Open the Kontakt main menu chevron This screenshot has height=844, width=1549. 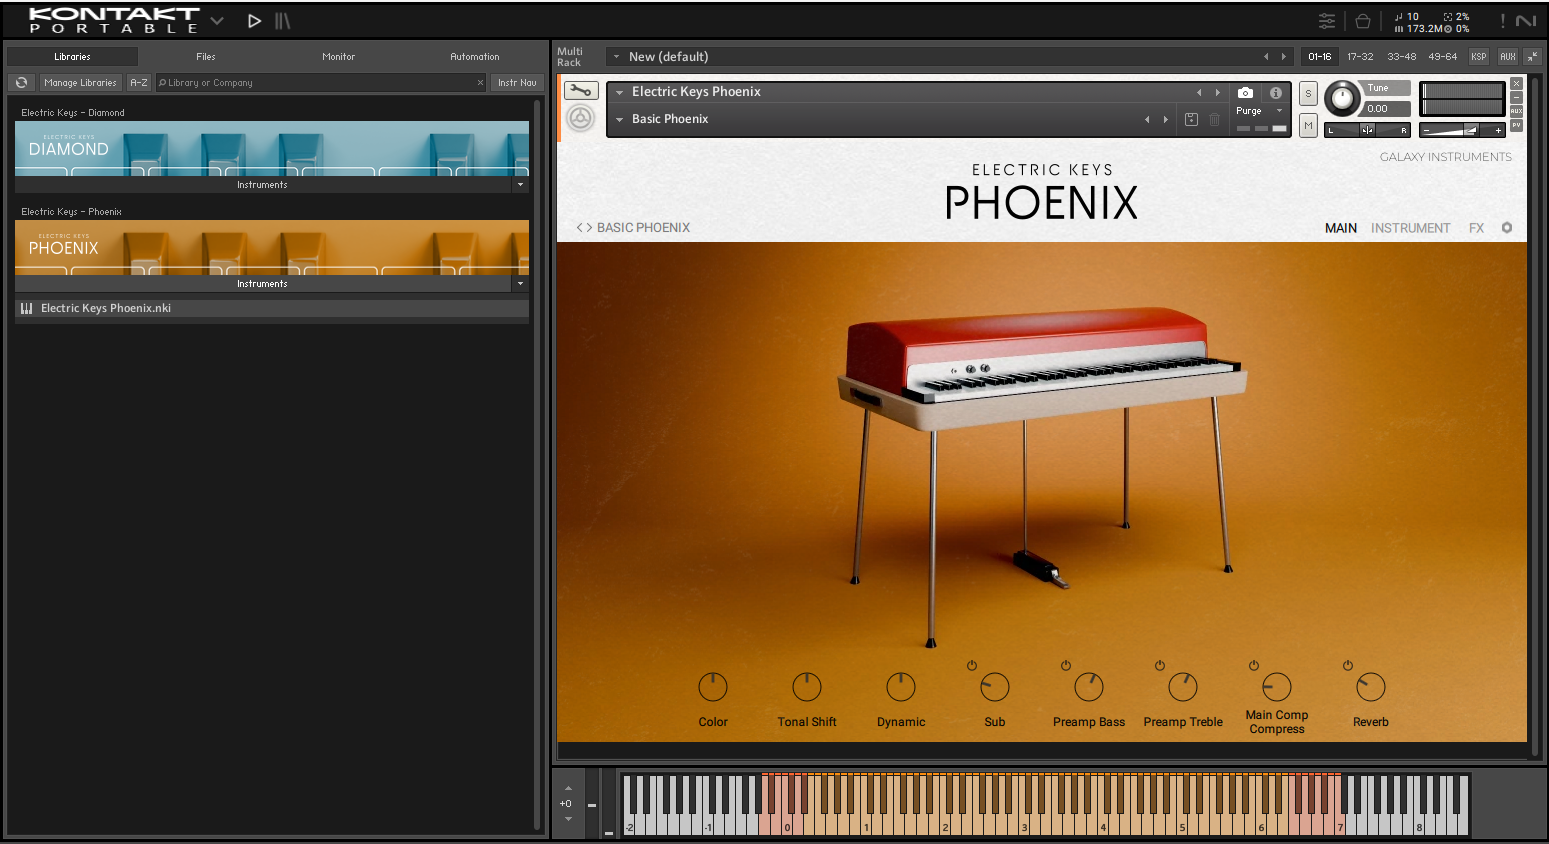pos(217,21)
